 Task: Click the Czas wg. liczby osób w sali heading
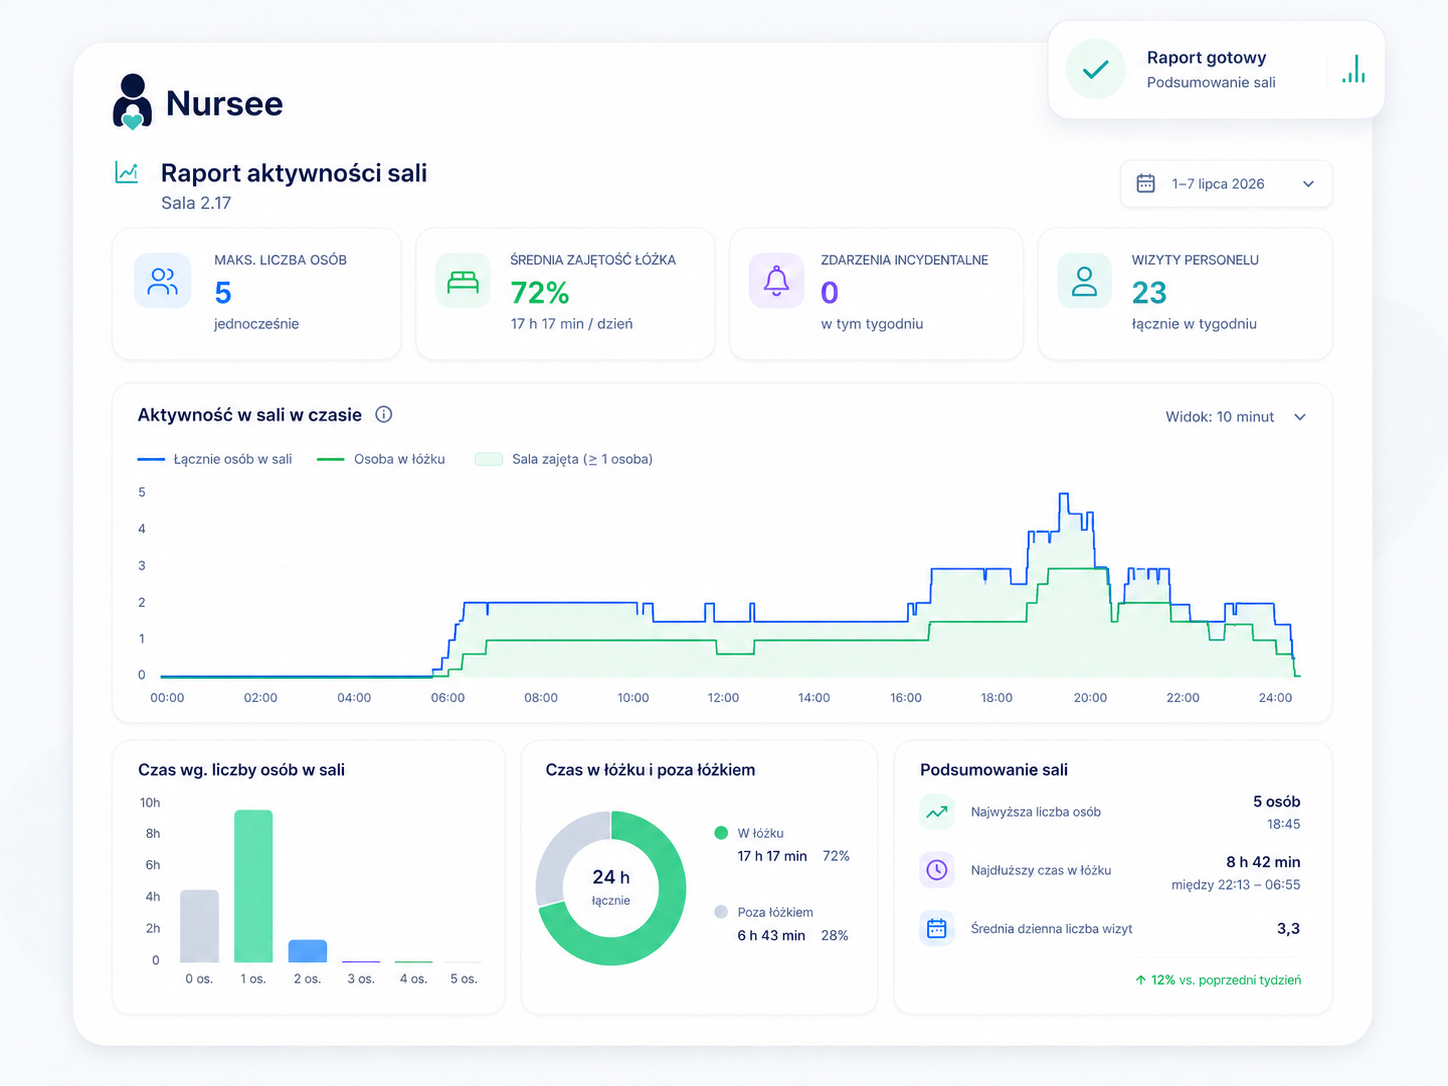pyautogui.click(x=241, y=770)
